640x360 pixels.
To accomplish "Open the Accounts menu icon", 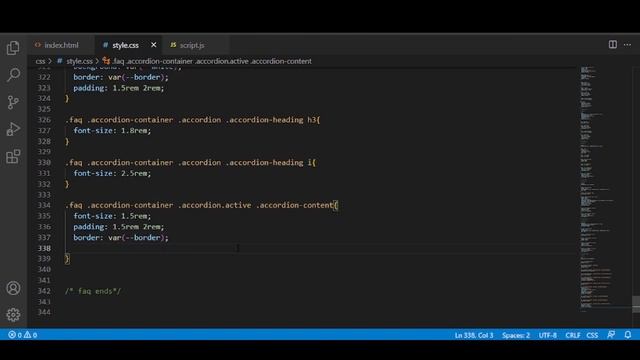I will tap(13, 288).
